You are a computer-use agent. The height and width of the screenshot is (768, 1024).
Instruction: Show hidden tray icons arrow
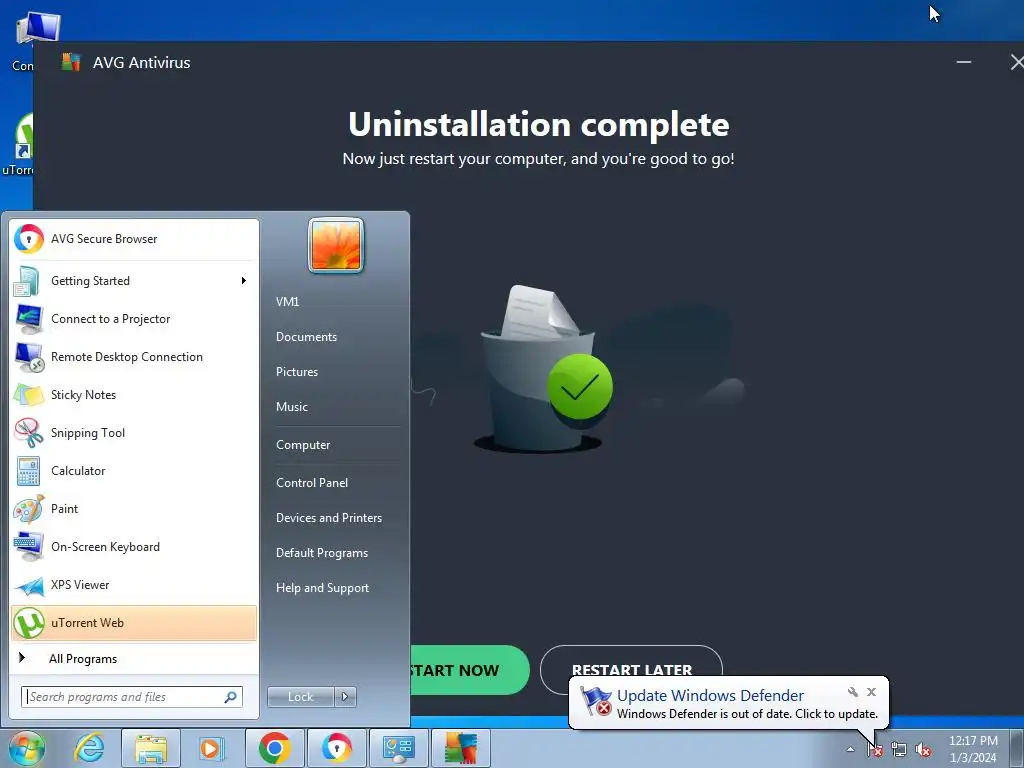[850, 750]
